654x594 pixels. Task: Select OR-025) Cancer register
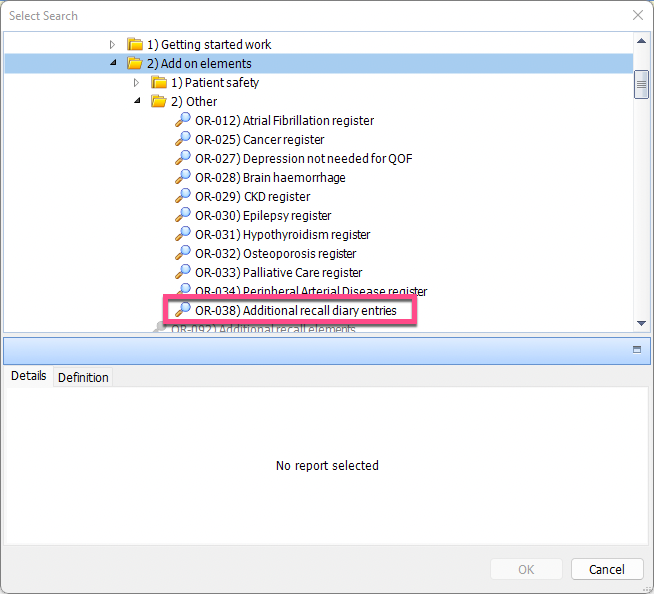click(x=259, y=140)
